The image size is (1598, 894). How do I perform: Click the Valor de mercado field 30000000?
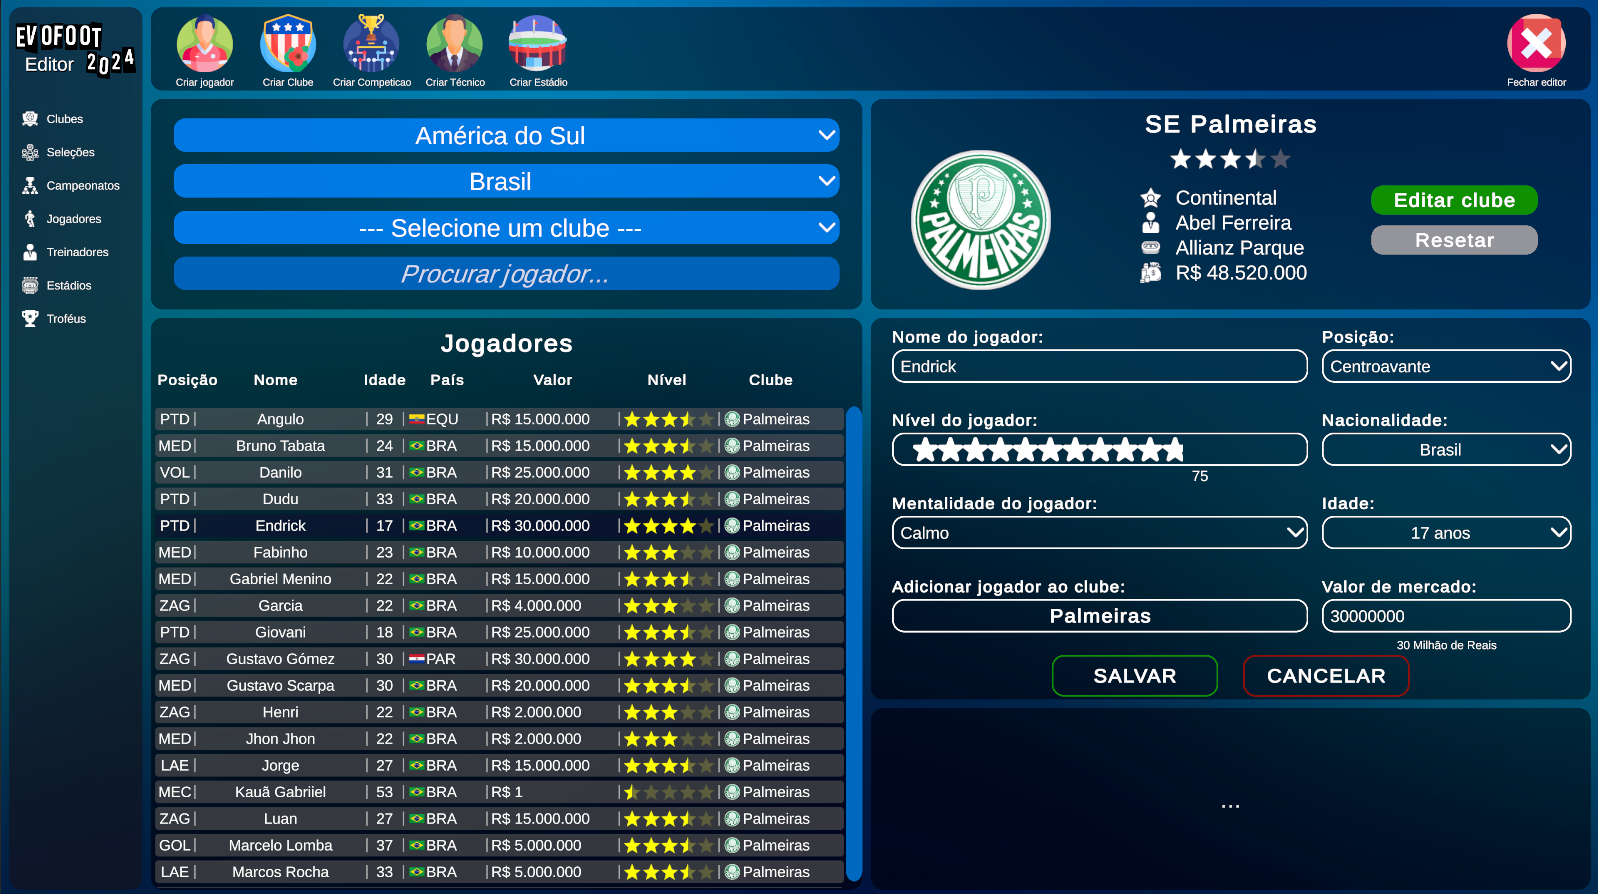point(1446,616)
